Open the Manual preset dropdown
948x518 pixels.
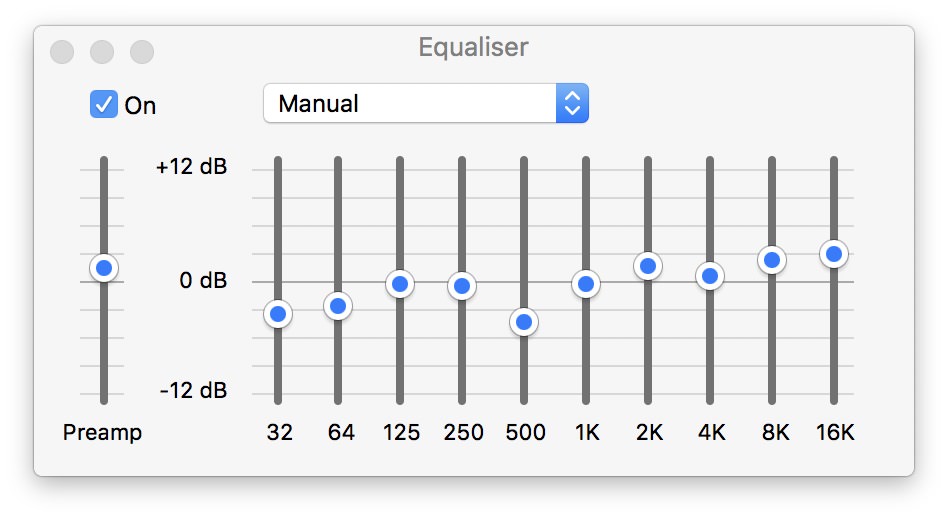click(410, 103)
